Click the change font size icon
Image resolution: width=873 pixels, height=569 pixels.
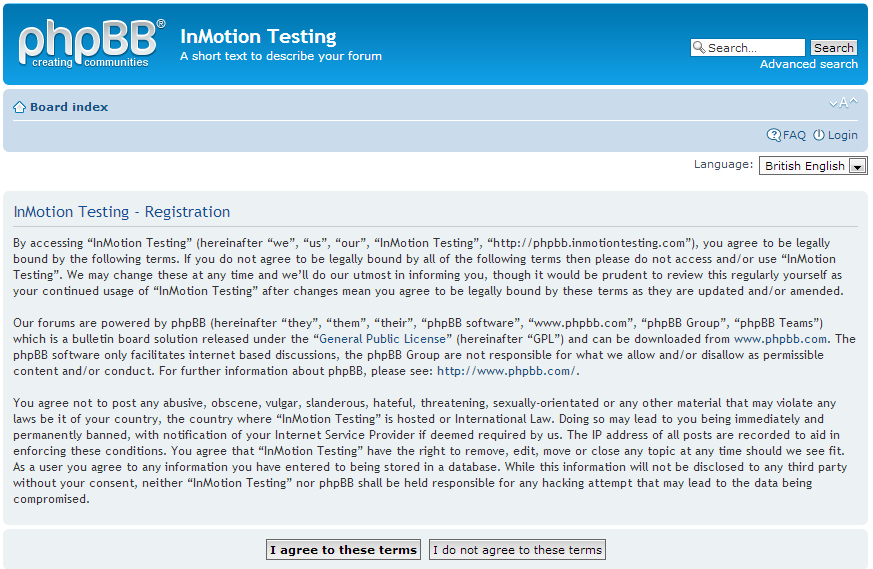[843, 103]
